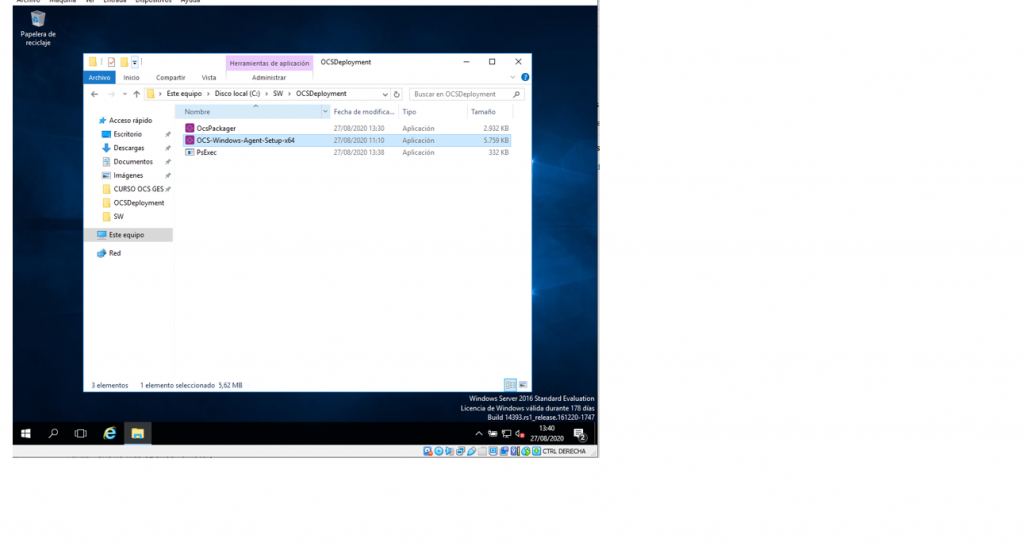Screen dimensions: 1024x543
Task: Click the New folder quick access toolbar icon
Action: click(123, 62)
